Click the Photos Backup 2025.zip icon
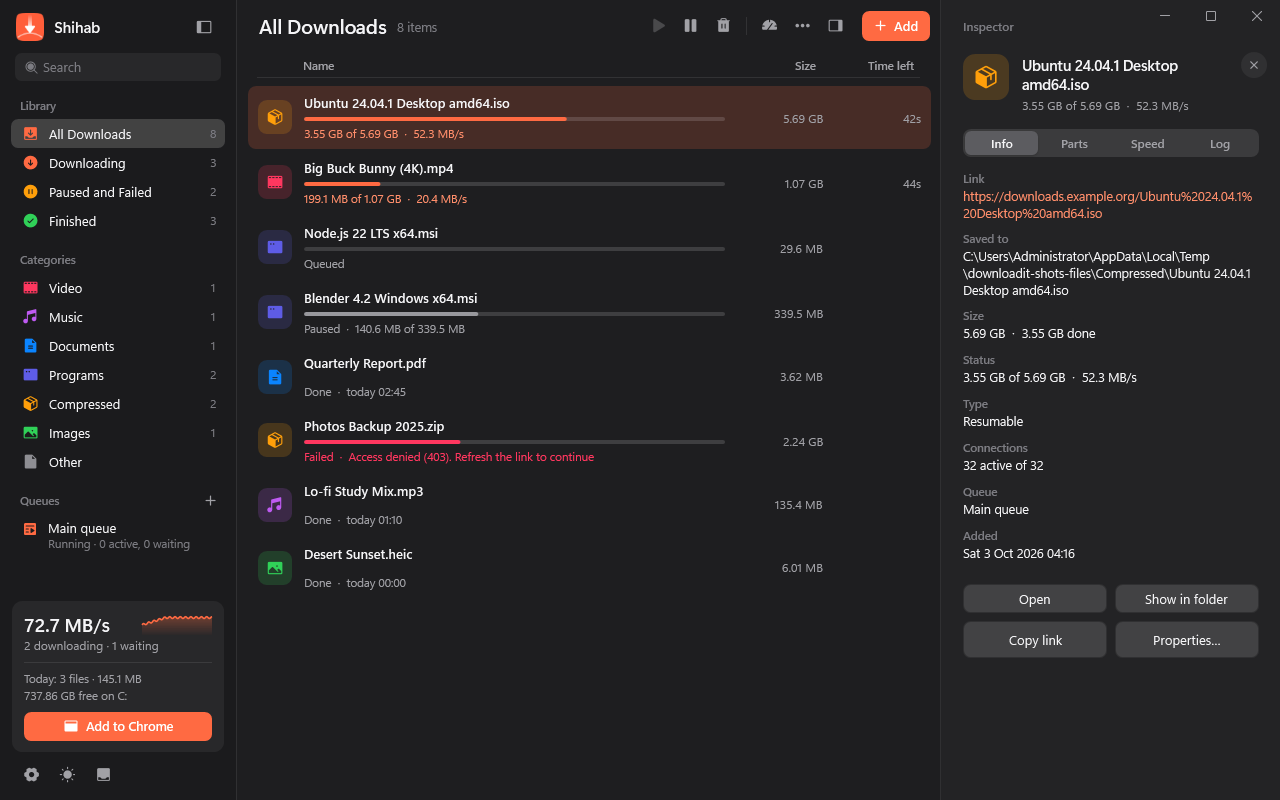 (x=275, y=440)
